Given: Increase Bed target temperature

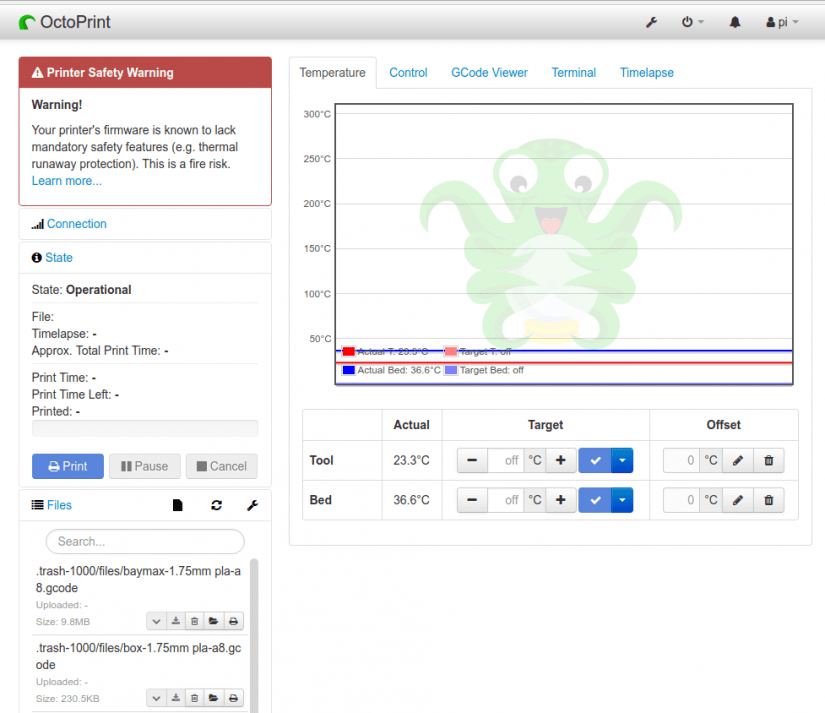Looking at the screenshot, I should (561, 500).
